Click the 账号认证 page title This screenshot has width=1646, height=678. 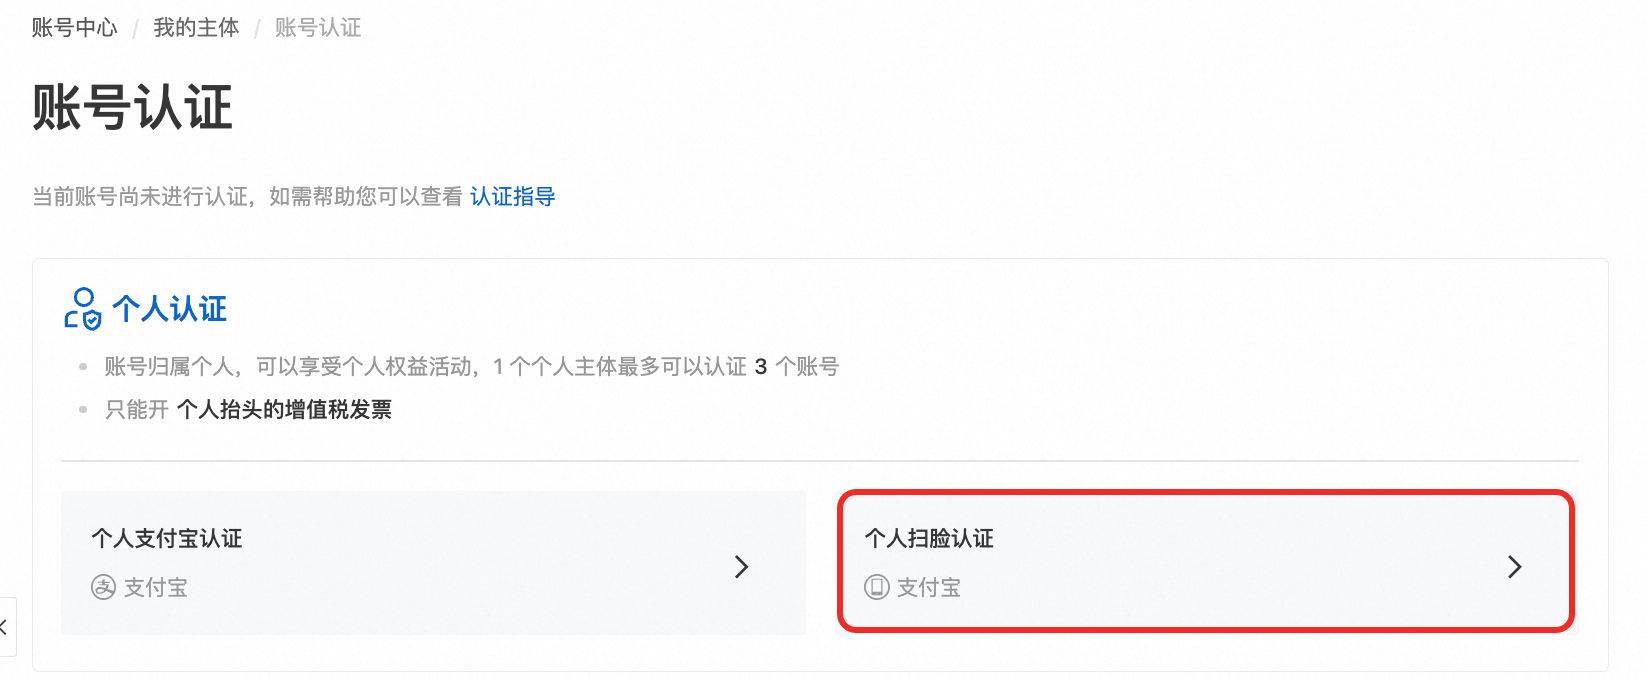coord(132,107)
